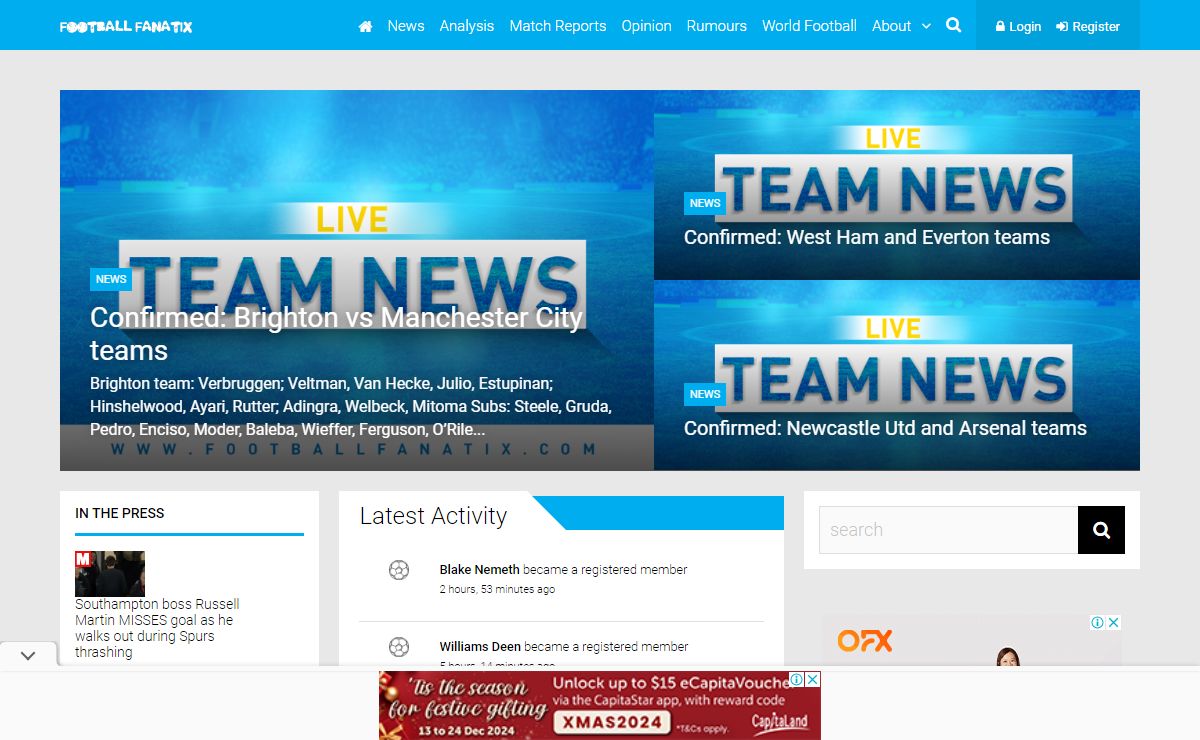Screen dimensions: 1200x740
Task: Click NEWS tag on Brighton article
Action: point(111,279)
